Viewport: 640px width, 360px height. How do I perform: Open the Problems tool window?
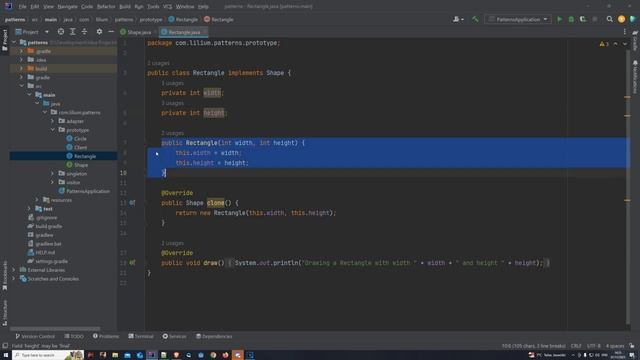tap(106, 336)
